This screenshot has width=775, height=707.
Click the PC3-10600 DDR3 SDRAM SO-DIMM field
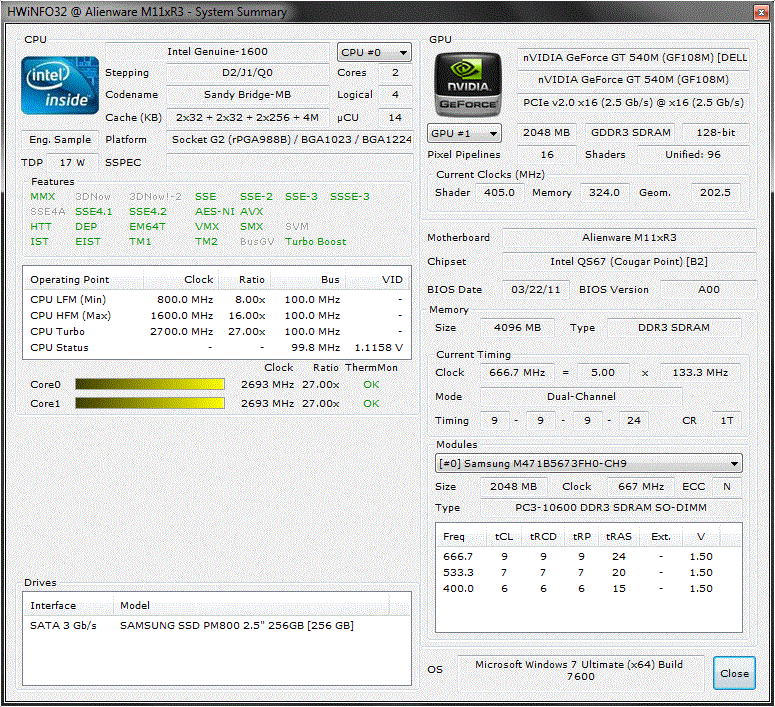611,508
